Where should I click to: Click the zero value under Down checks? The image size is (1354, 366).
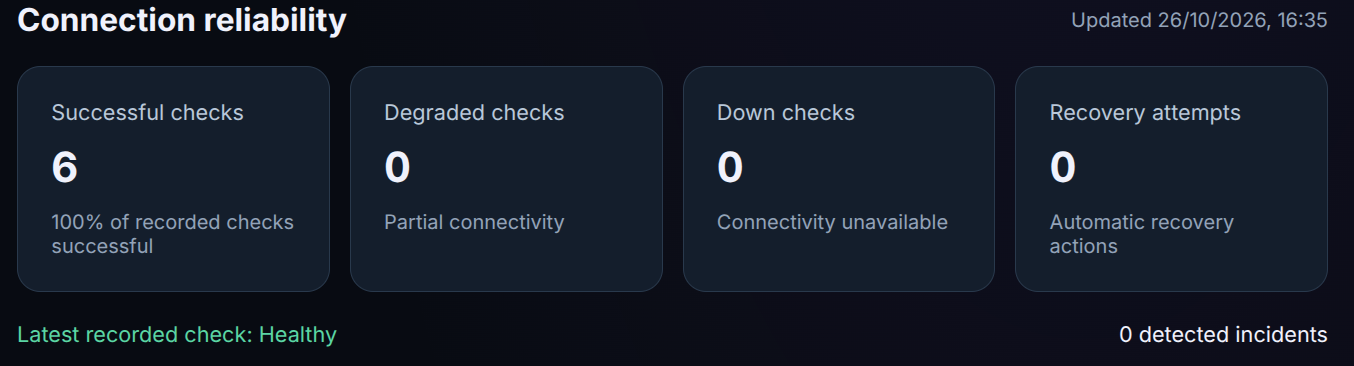[730, 167]
